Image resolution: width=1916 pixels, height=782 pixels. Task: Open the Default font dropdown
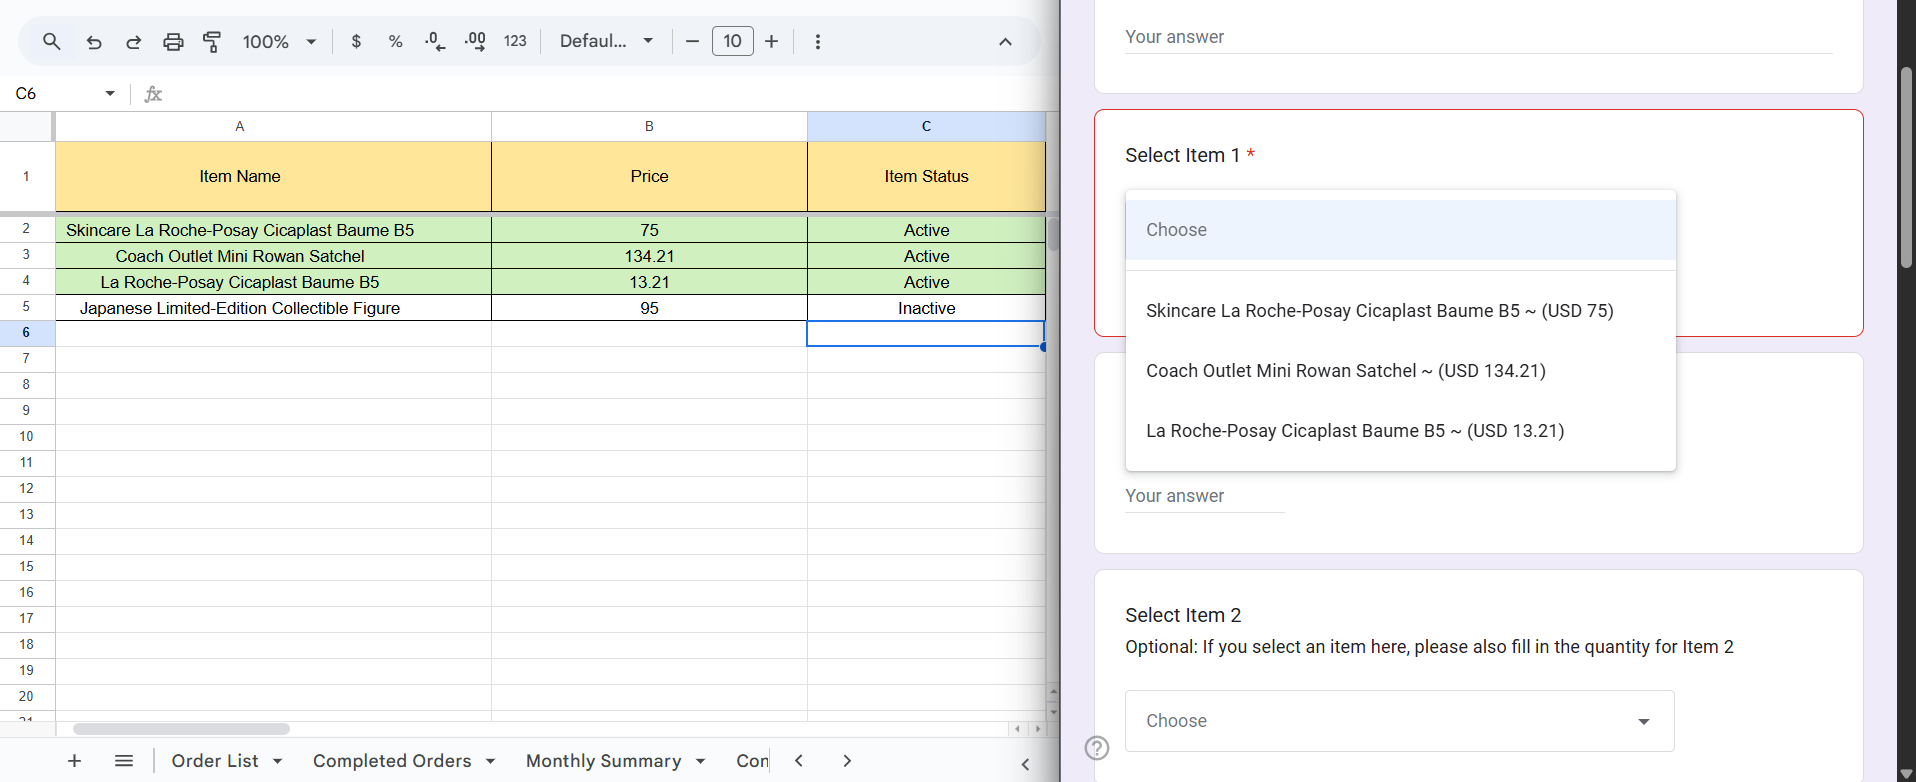606,42
